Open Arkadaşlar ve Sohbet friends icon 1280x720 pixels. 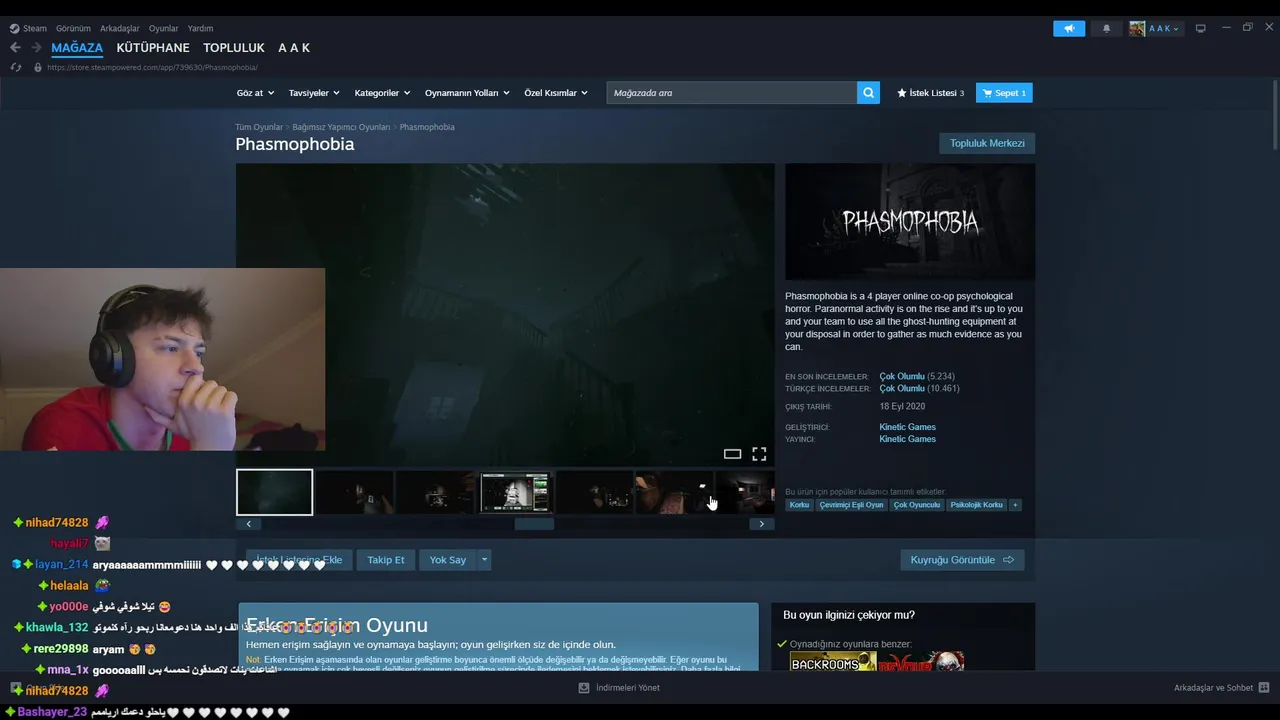coord(1264,688)
